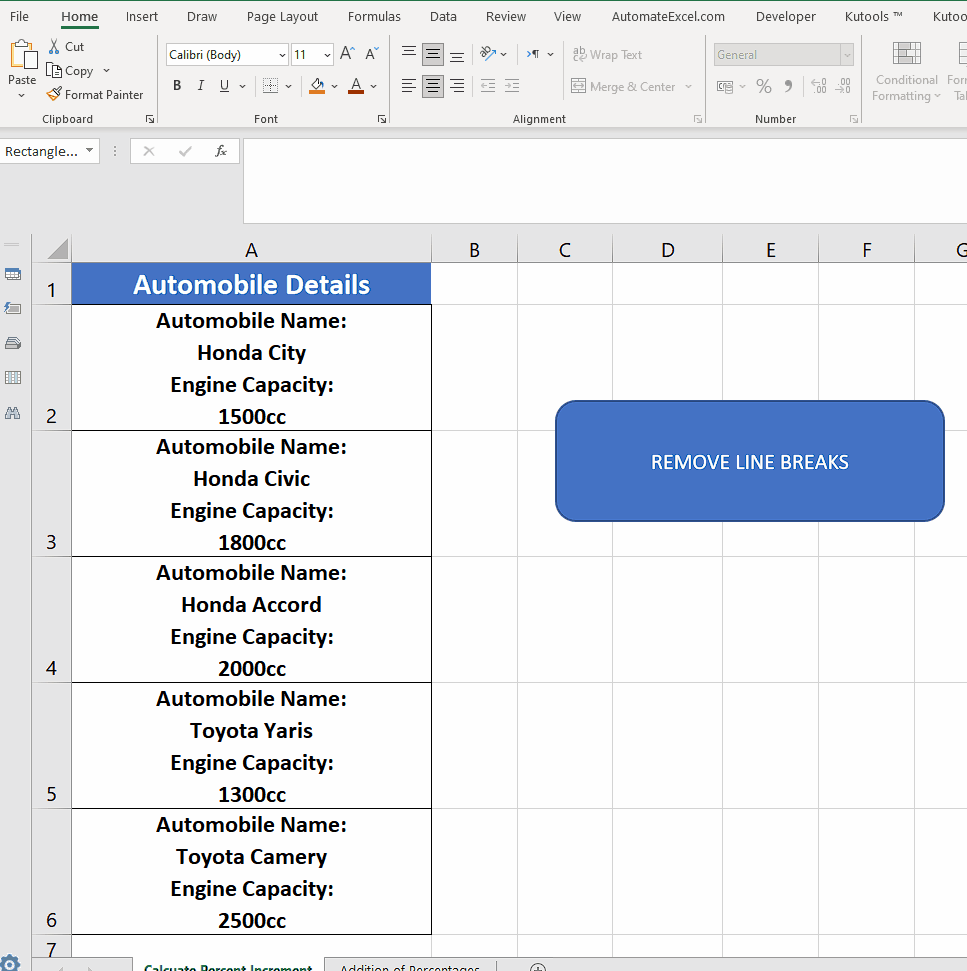This screenshot has height=971, width=967.
Task: Open the General number format dropdown
Action: point(846,54)
